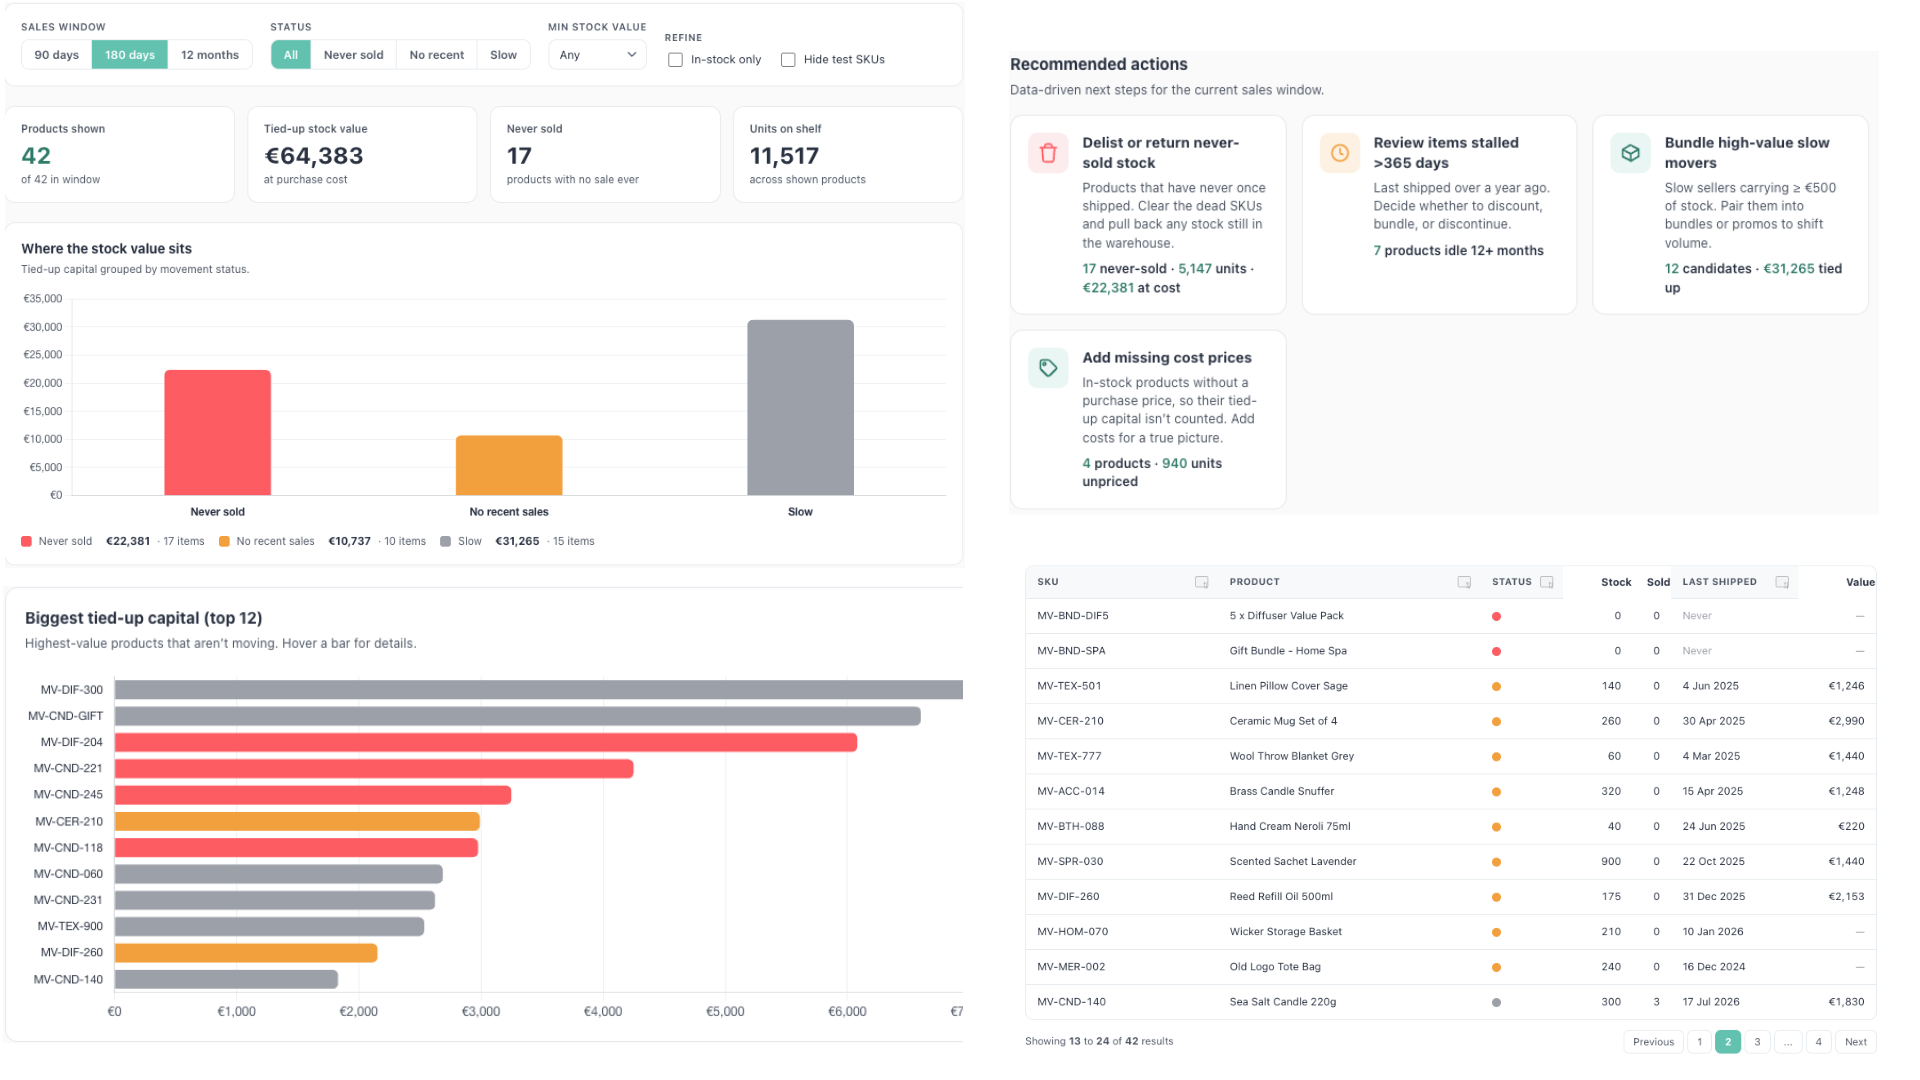
Task: Click the red Never sold chart bar
Action: tap(218, 433)
